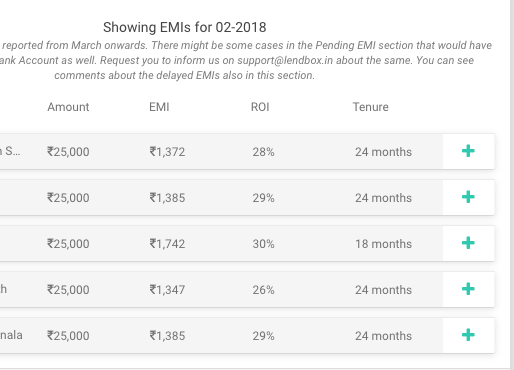514x370 pixels.
Task: Click the ₹1,372 EMI amount
Action: click(x=167, y=152)
